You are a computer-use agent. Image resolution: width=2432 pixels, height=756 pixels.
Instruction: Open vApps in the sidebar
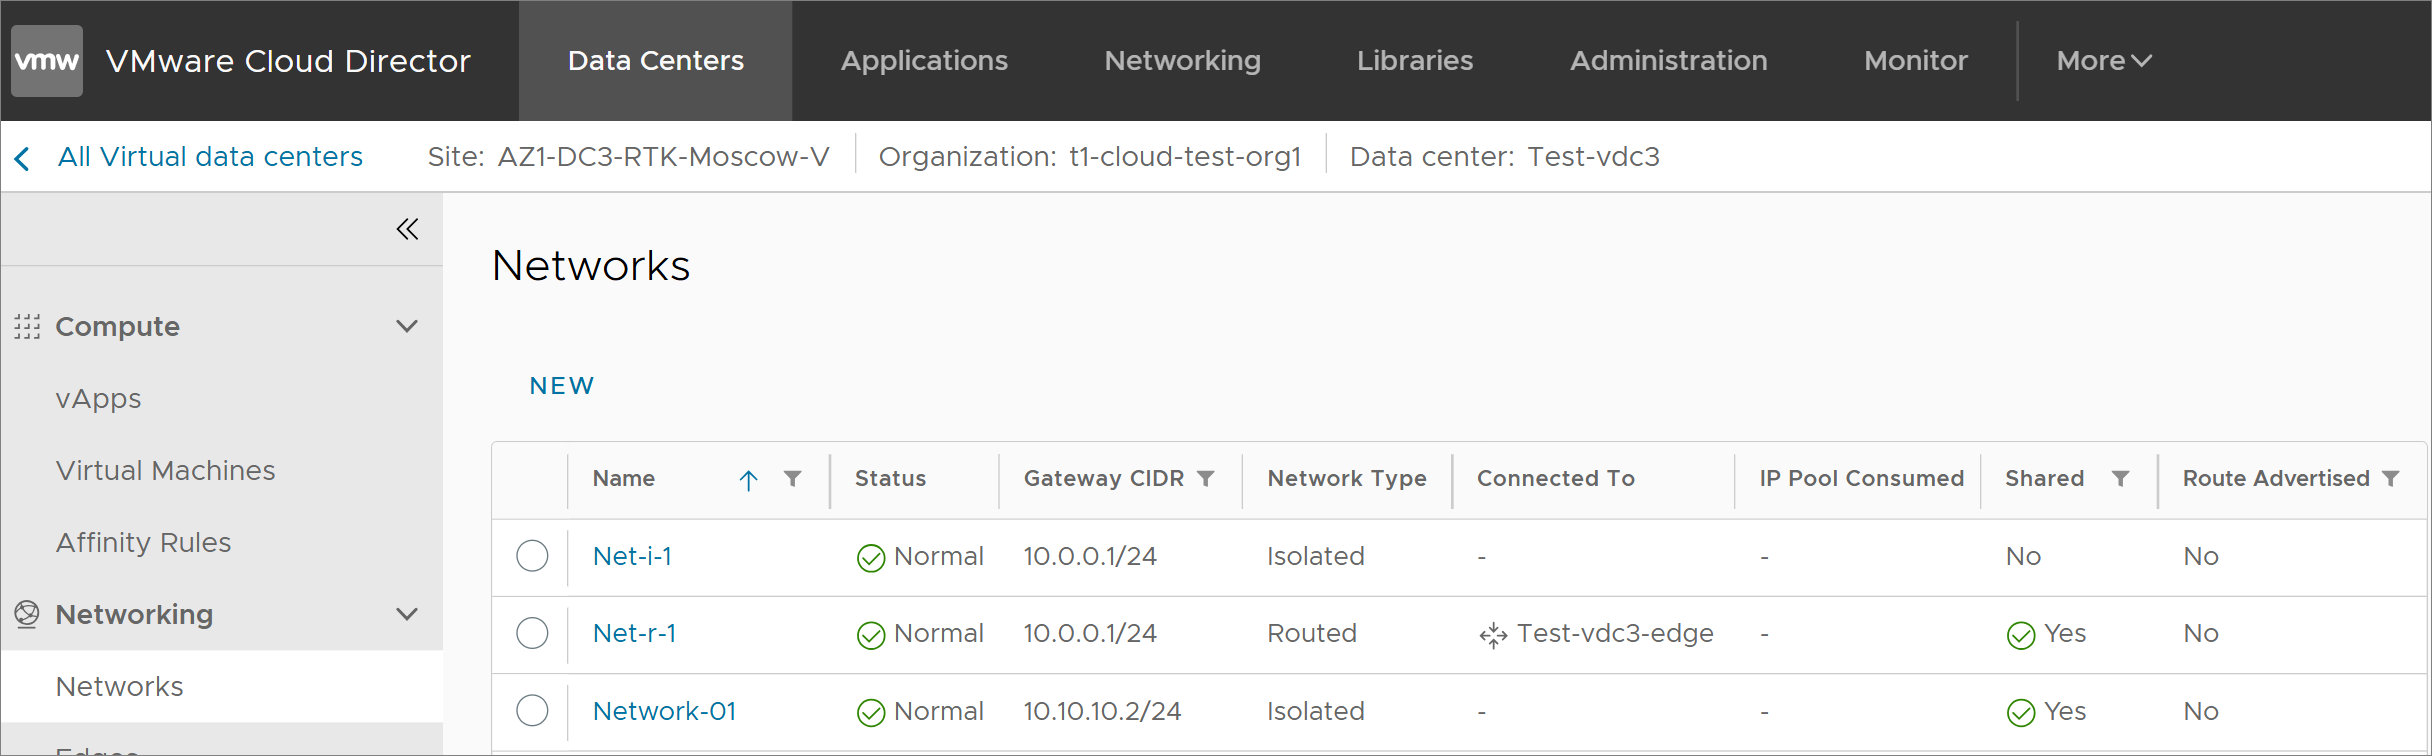tap(99, 399)
